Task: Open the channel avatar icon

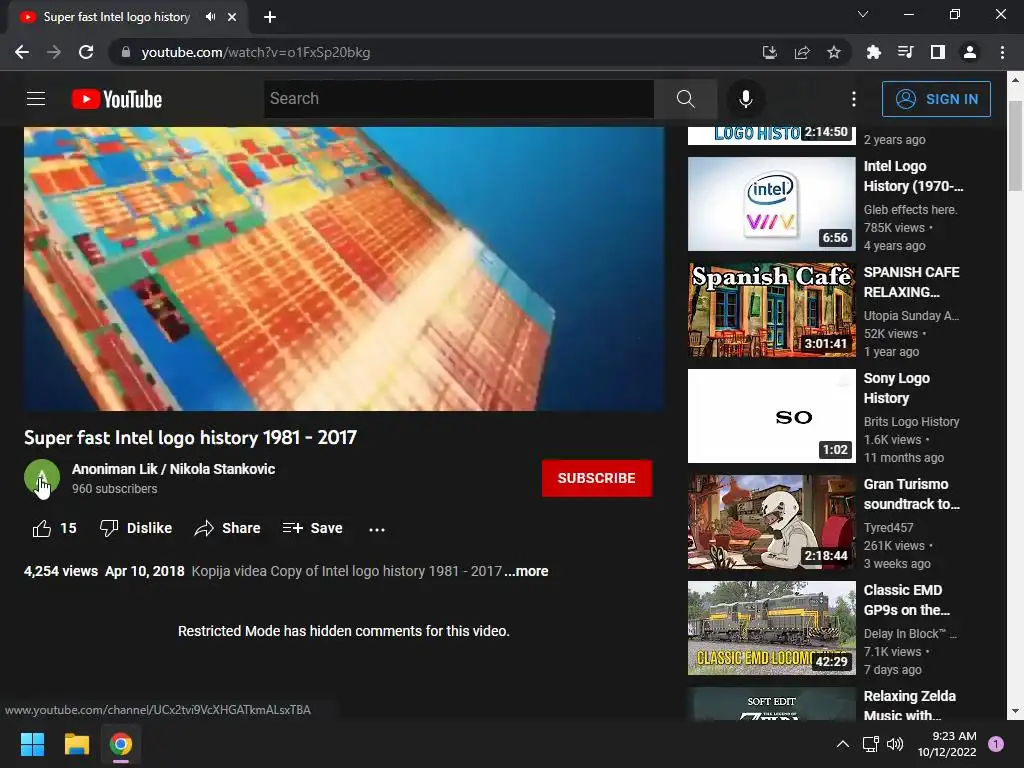Action: 42,477
